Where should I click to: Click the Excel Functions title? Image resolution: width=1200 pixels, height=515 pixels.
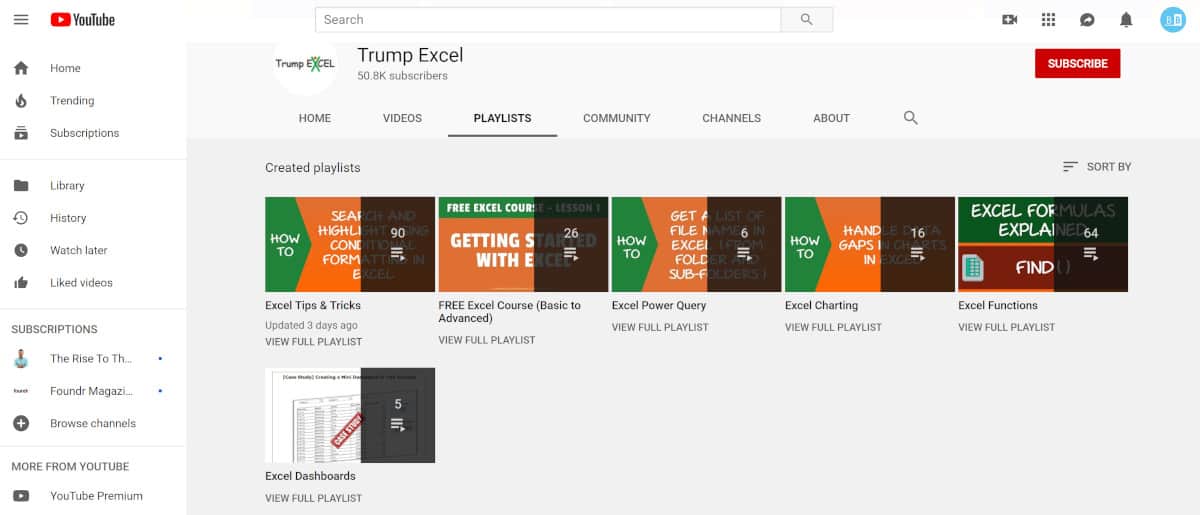(998, 305)
